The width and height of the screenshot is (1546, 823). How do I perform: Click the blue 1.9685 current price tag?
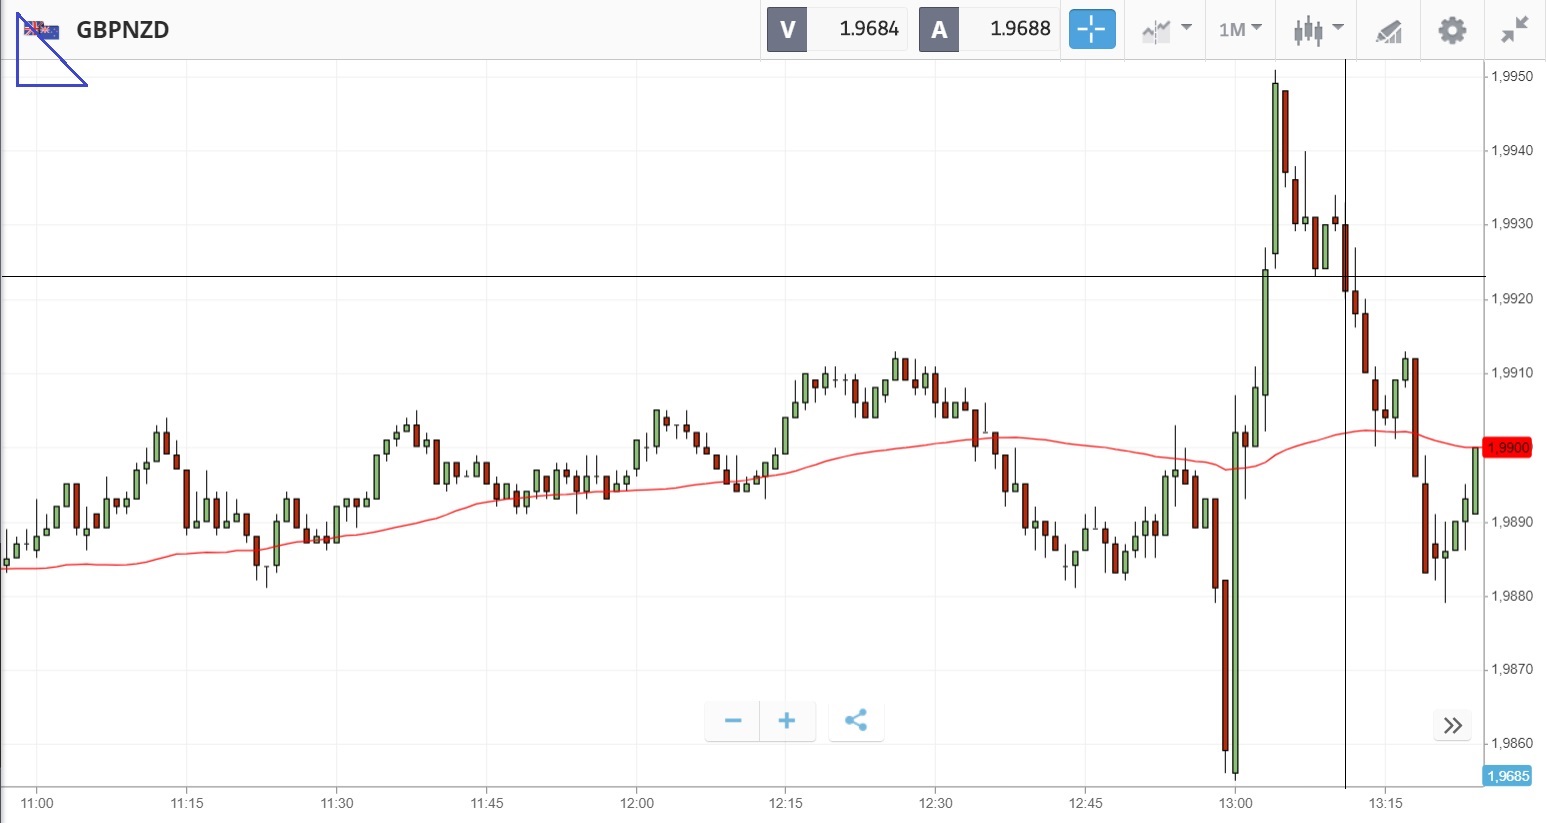point(1508,776)
